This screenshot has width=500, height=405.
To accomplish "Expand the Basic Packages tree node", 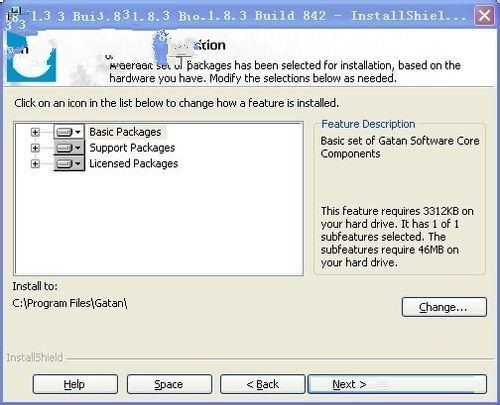I will point(35,132).
